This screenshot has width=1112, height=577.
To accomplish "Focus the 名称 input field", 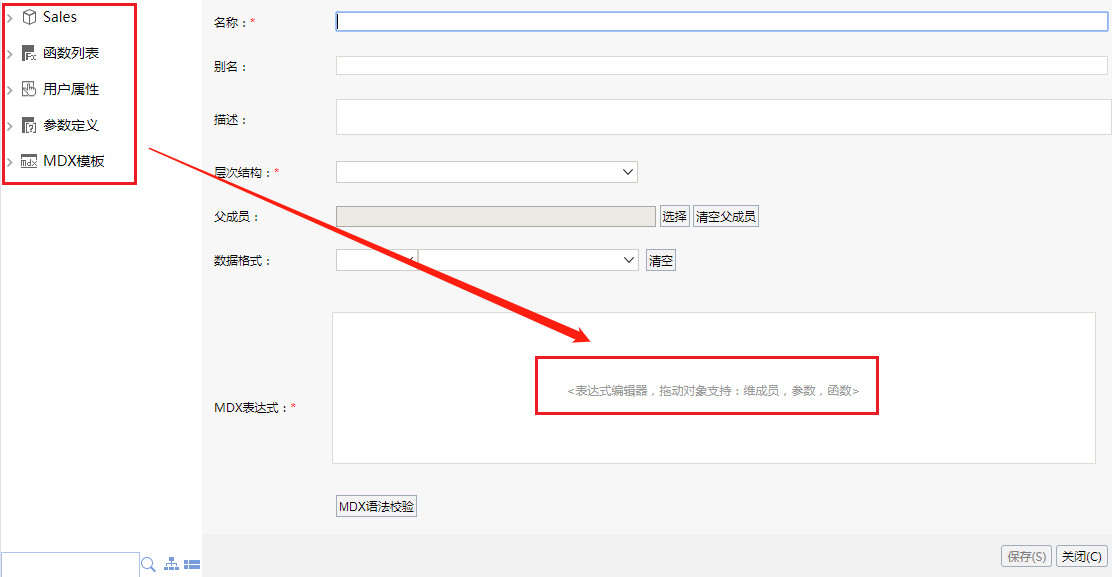I will [721, 22].
